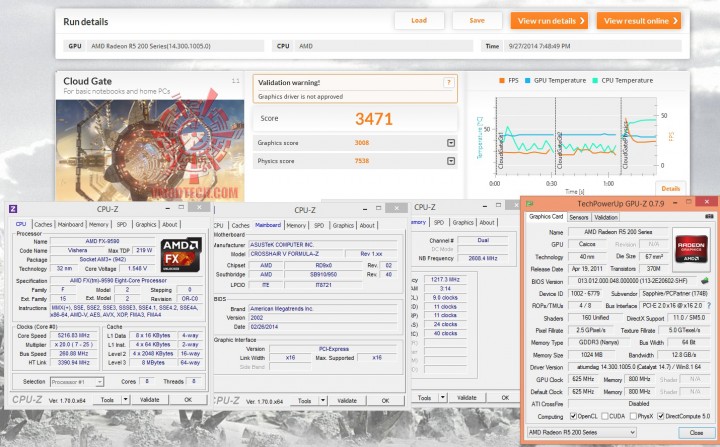This screenshot has width=720, height=447.
Task: Click Tools button in first CPU-Z window
Action: click(107, 400)
